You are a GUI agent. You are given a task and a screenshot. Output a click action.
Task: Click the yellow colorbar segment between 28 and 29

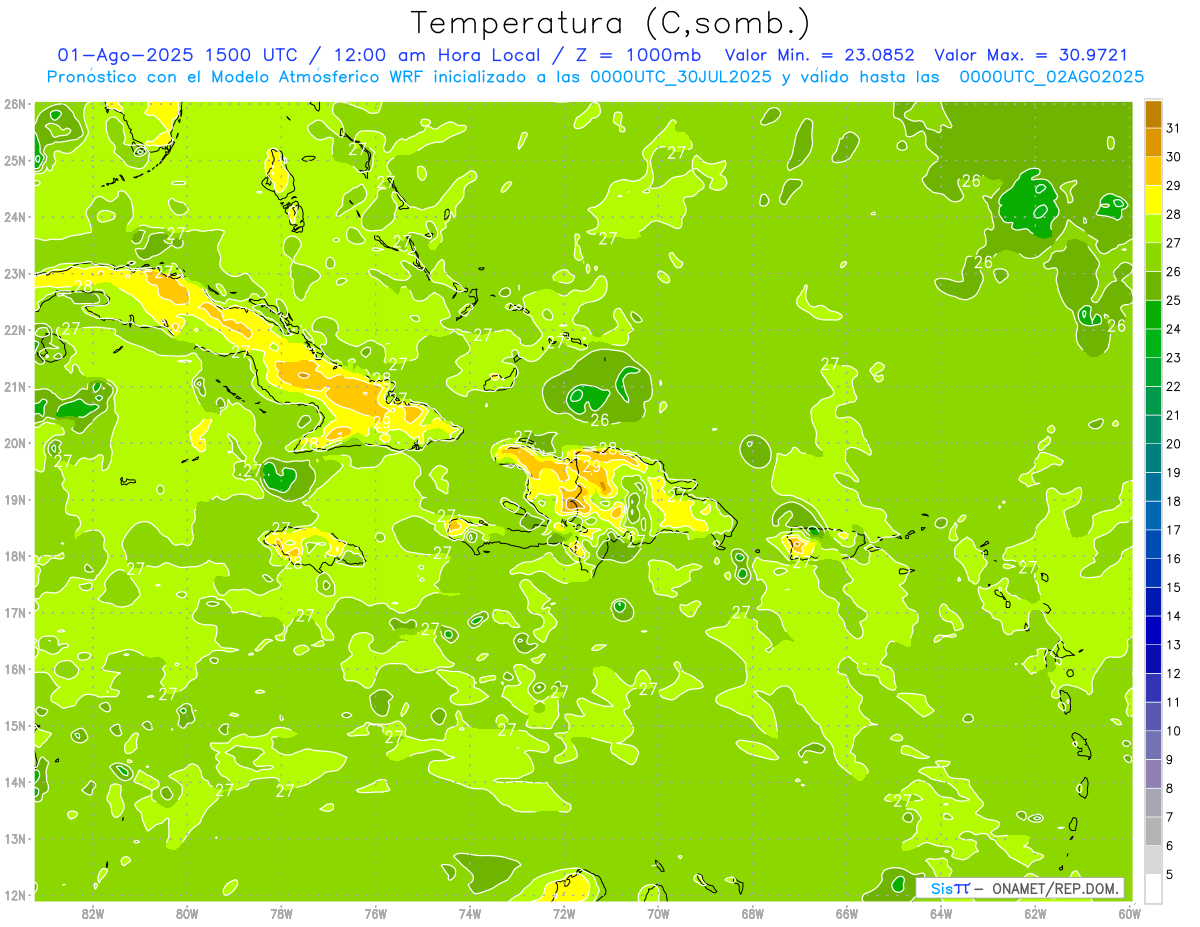1153,200
